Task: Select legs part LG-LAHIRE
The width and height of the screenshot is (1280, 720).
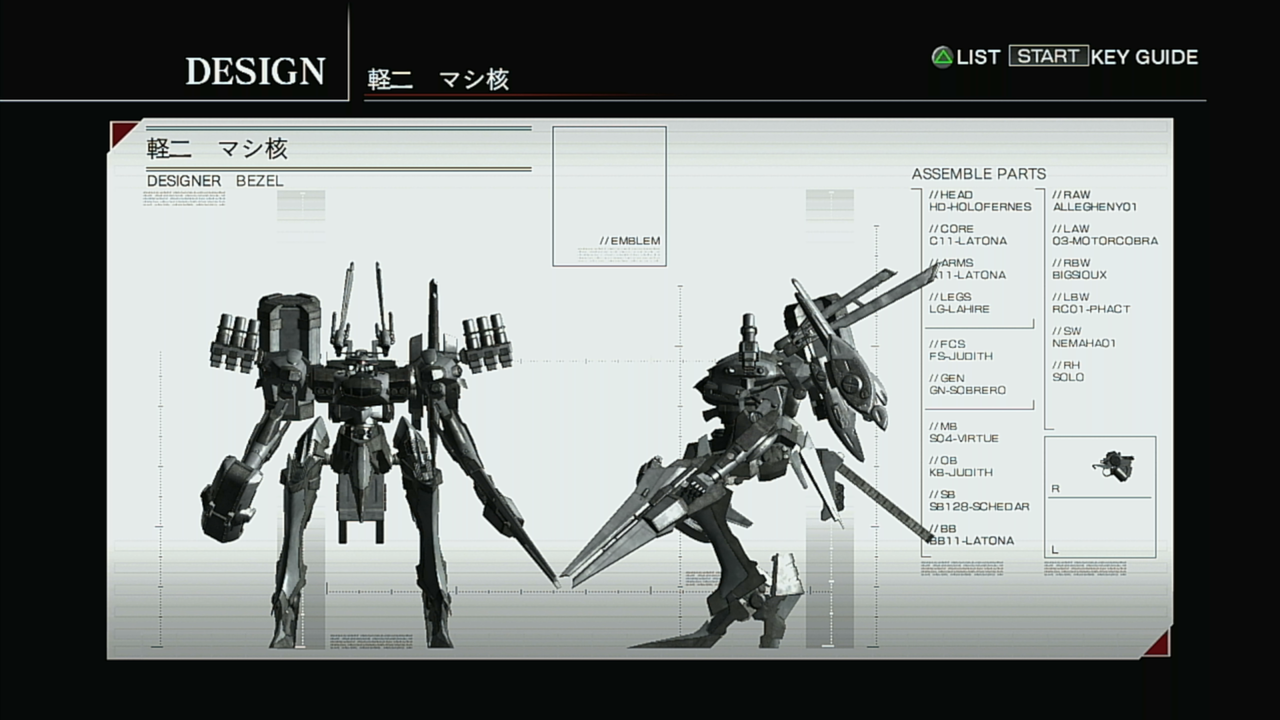Action: click(x=959, y=309)
